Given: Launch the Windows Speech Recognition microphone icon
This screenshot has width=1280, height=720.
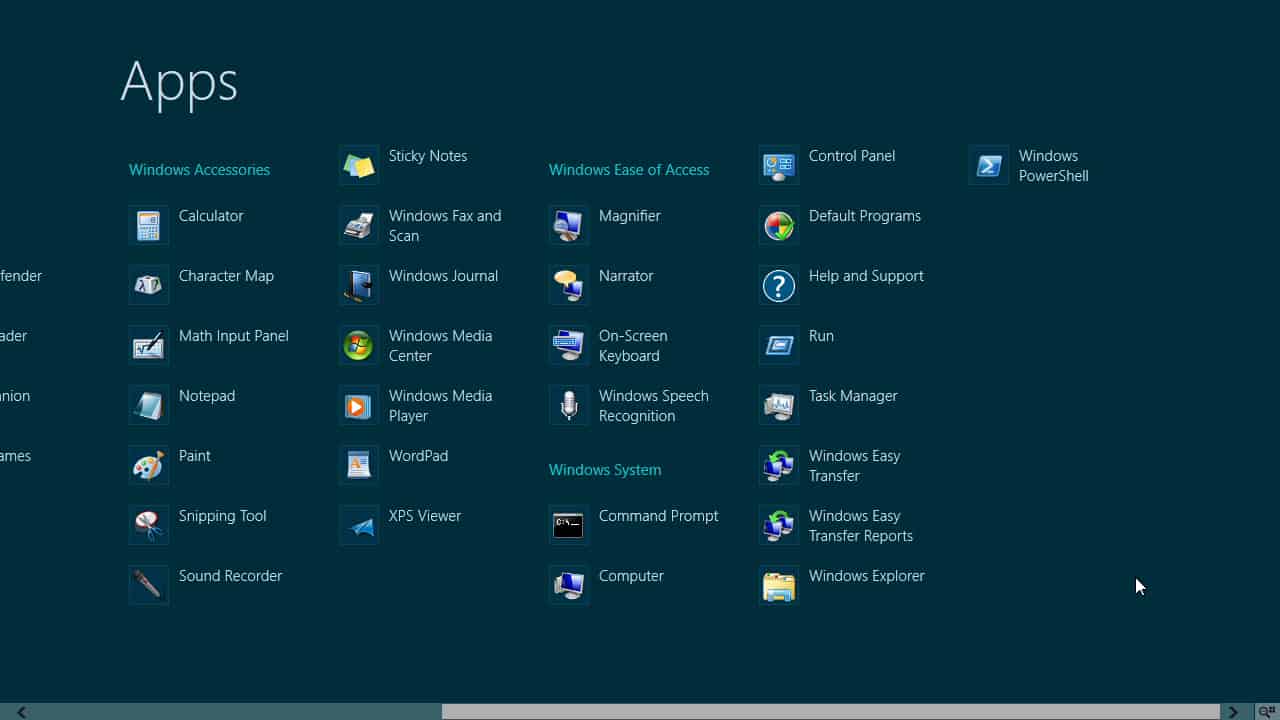Looking at the screenshot, I should [569, 406].
